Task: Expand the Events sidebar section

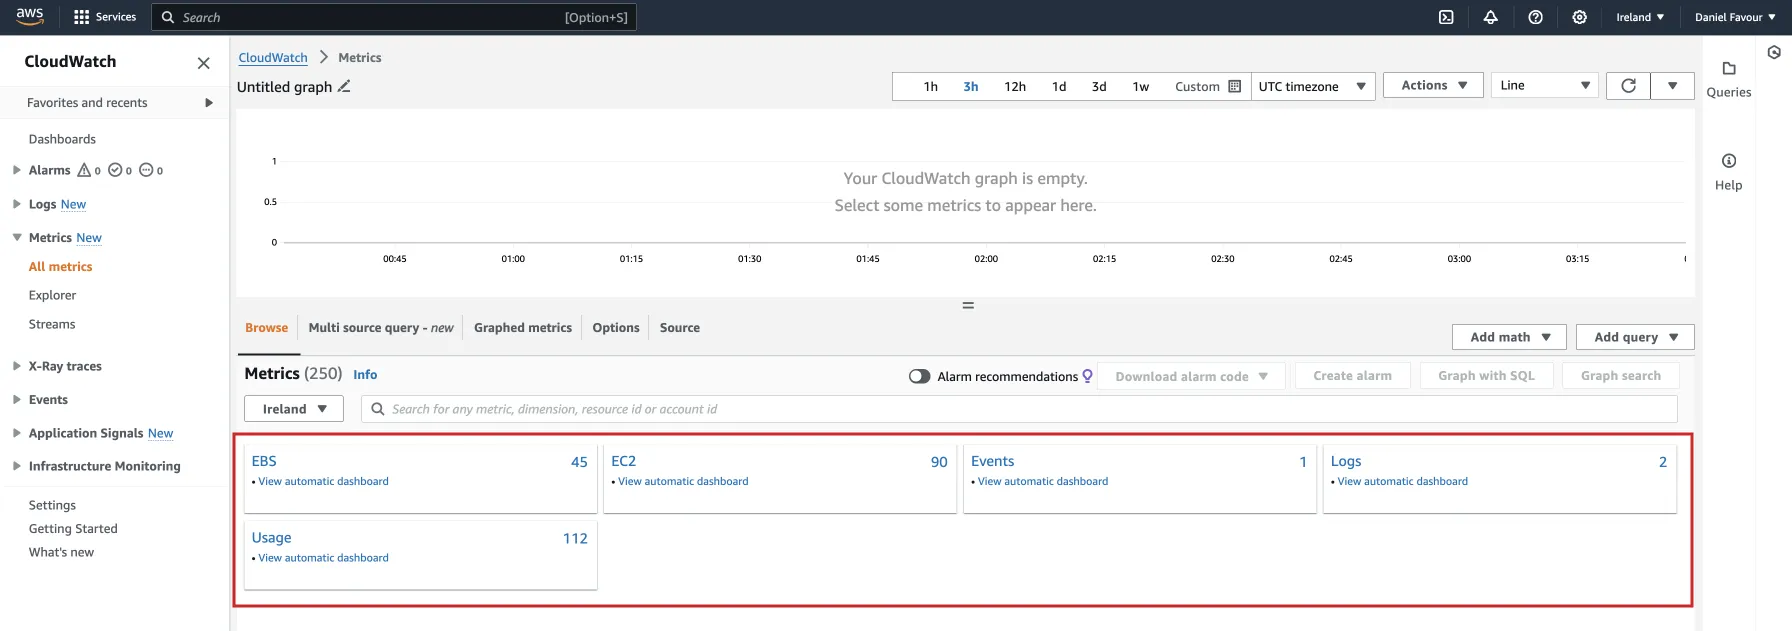Action: pyautogui.click(x=16, y=399)
